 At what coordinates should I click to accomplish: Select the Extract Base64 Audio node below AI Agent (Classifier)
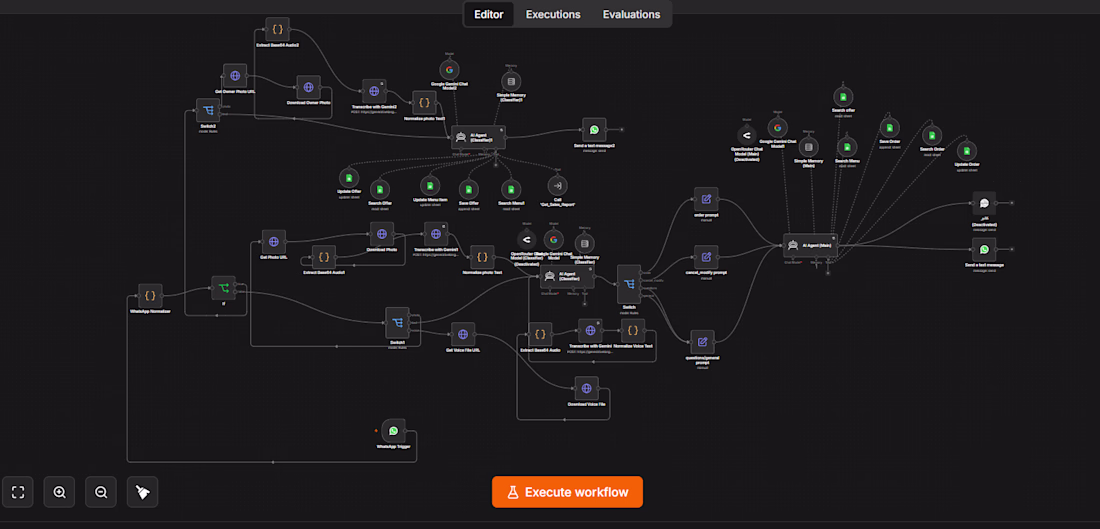pos(539,334)
